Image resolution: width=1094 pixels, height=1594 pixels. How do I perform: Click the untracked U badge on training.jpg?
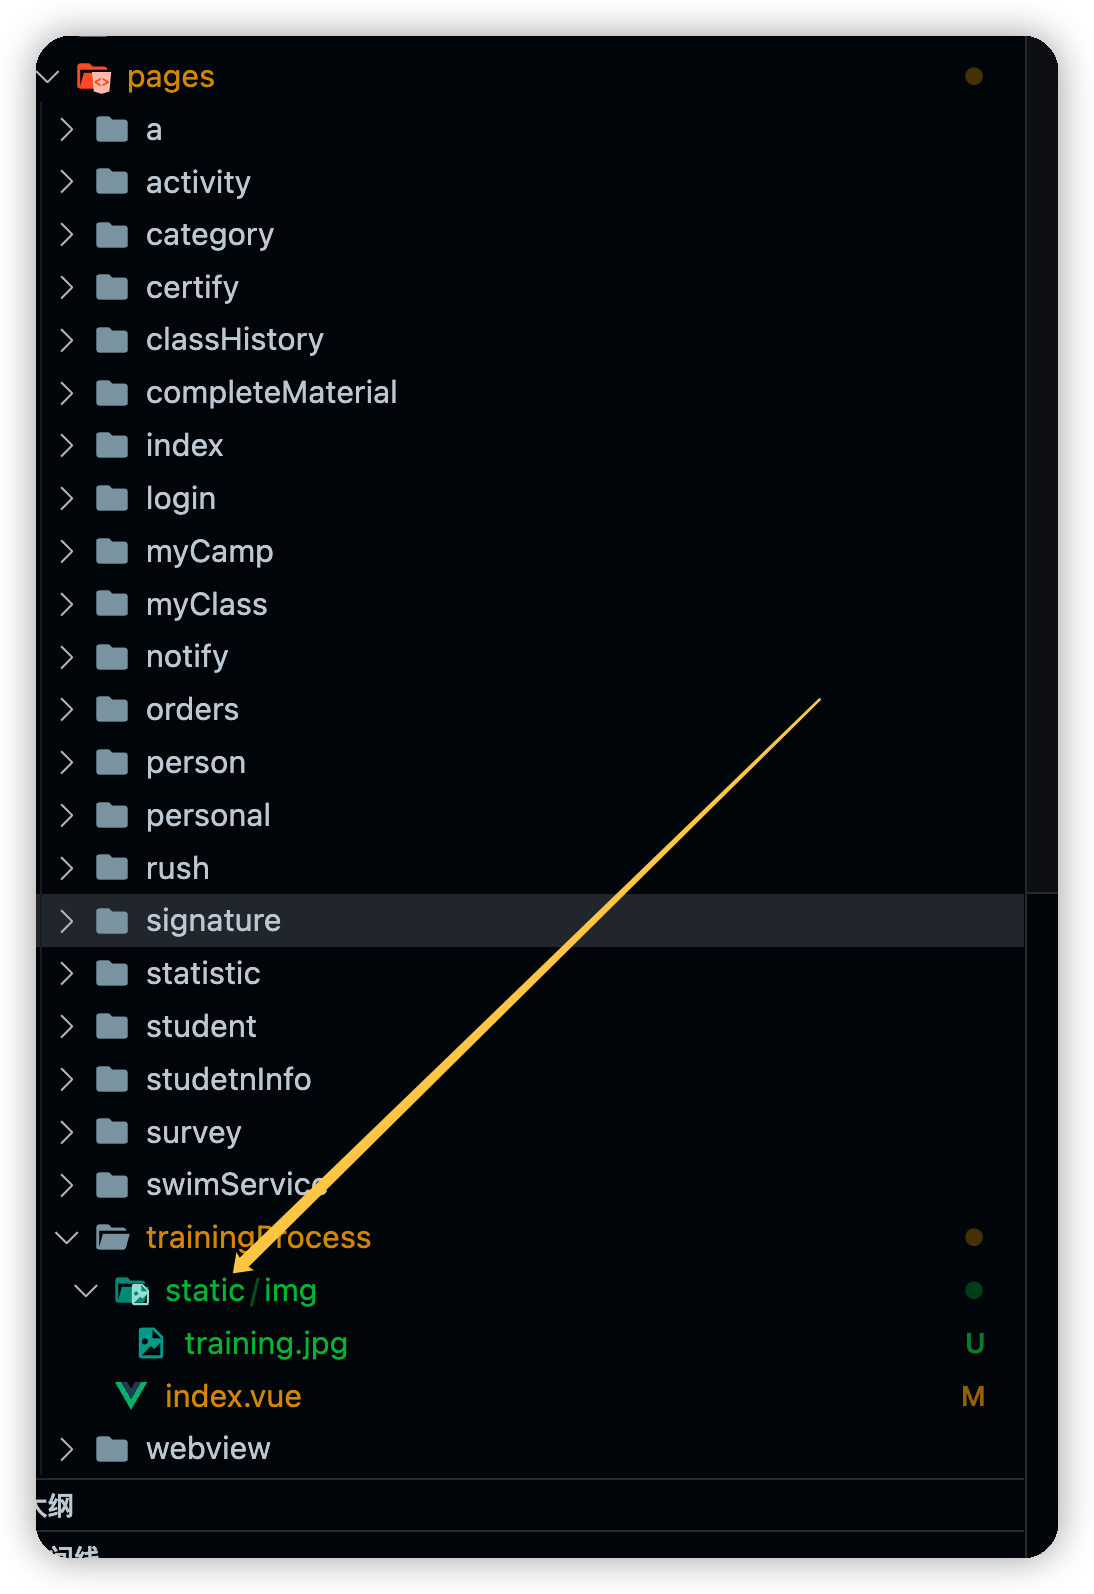point(975,1343)
